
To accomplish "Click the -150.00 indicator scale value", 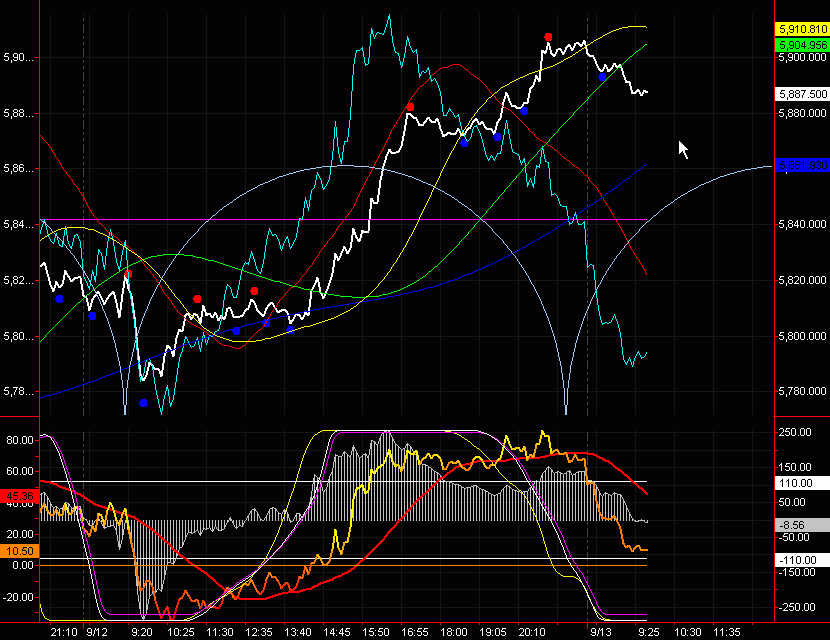I will click(797, 572).
